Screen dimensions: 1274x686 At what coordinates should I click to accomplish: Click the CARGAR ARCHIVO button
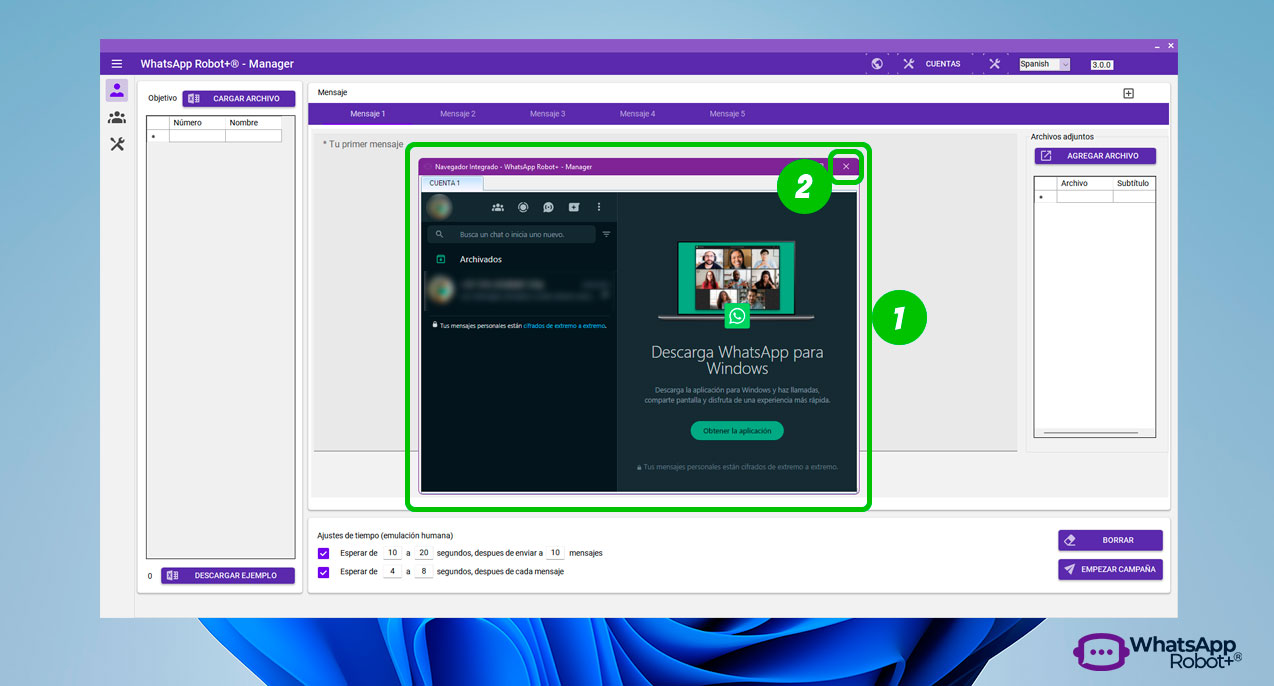238,99
